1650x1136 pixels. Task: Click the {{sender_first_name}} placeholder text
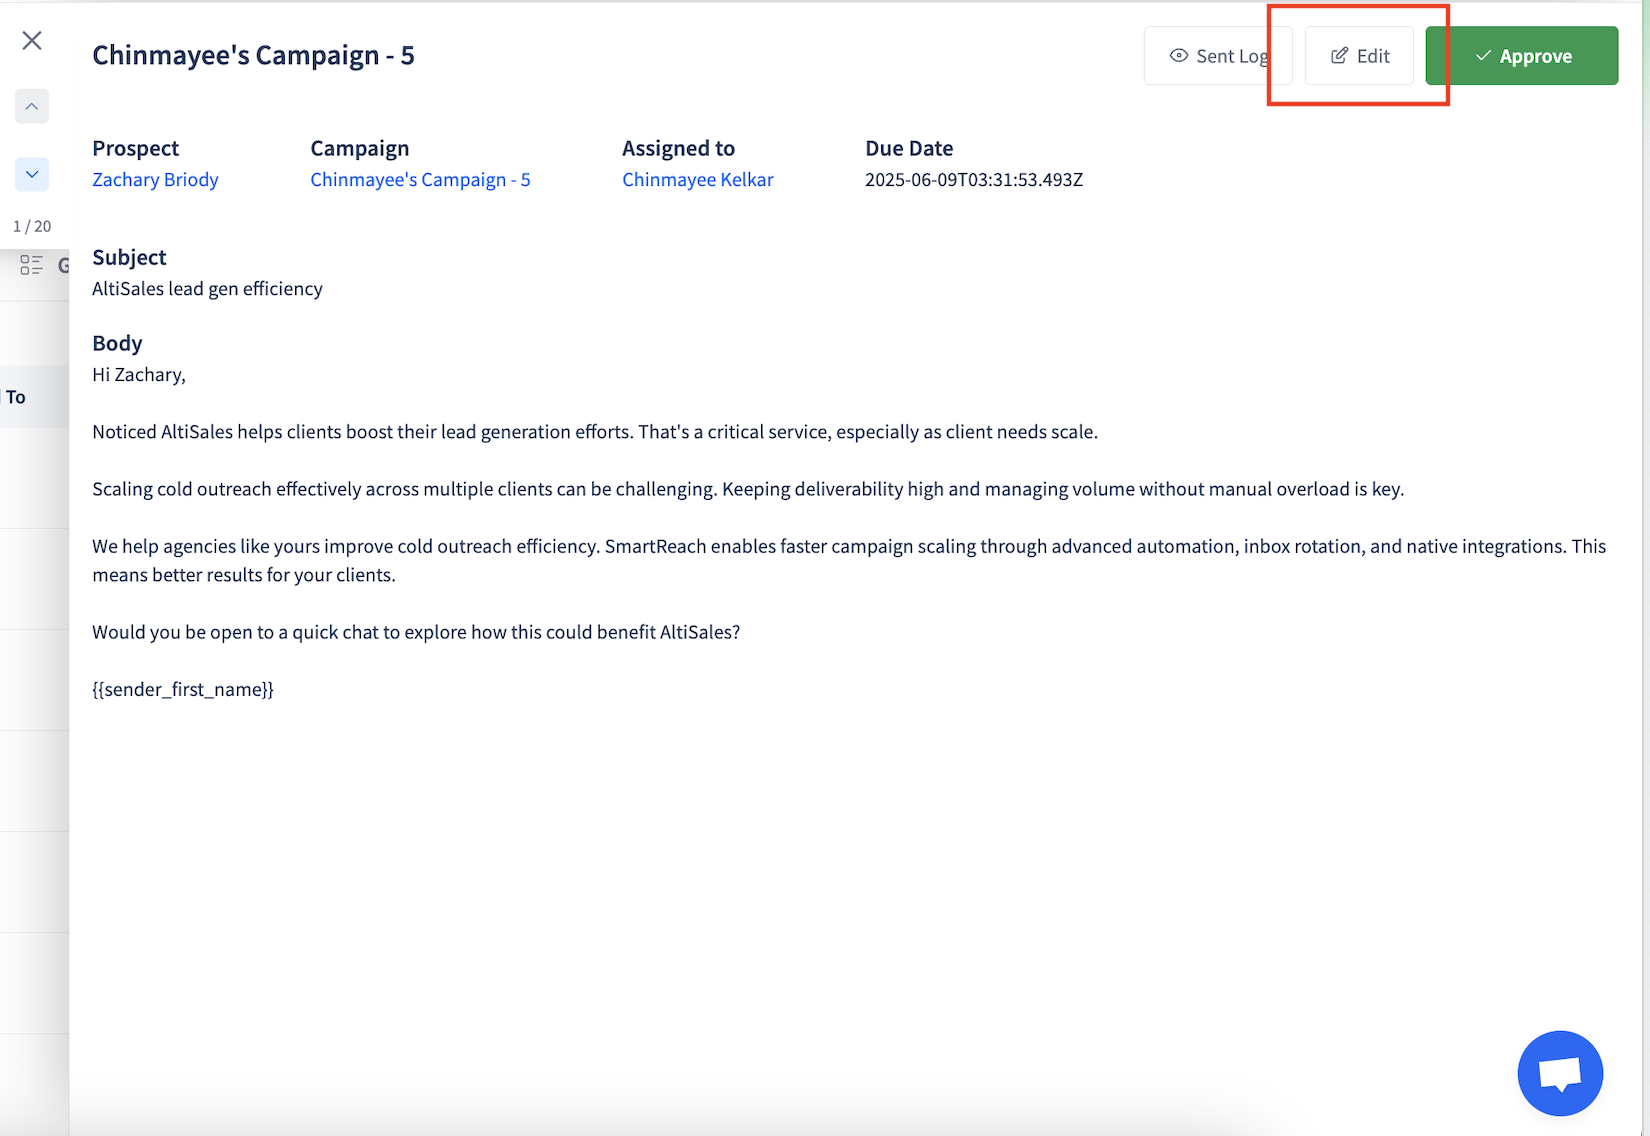click(x=183, y=689)
